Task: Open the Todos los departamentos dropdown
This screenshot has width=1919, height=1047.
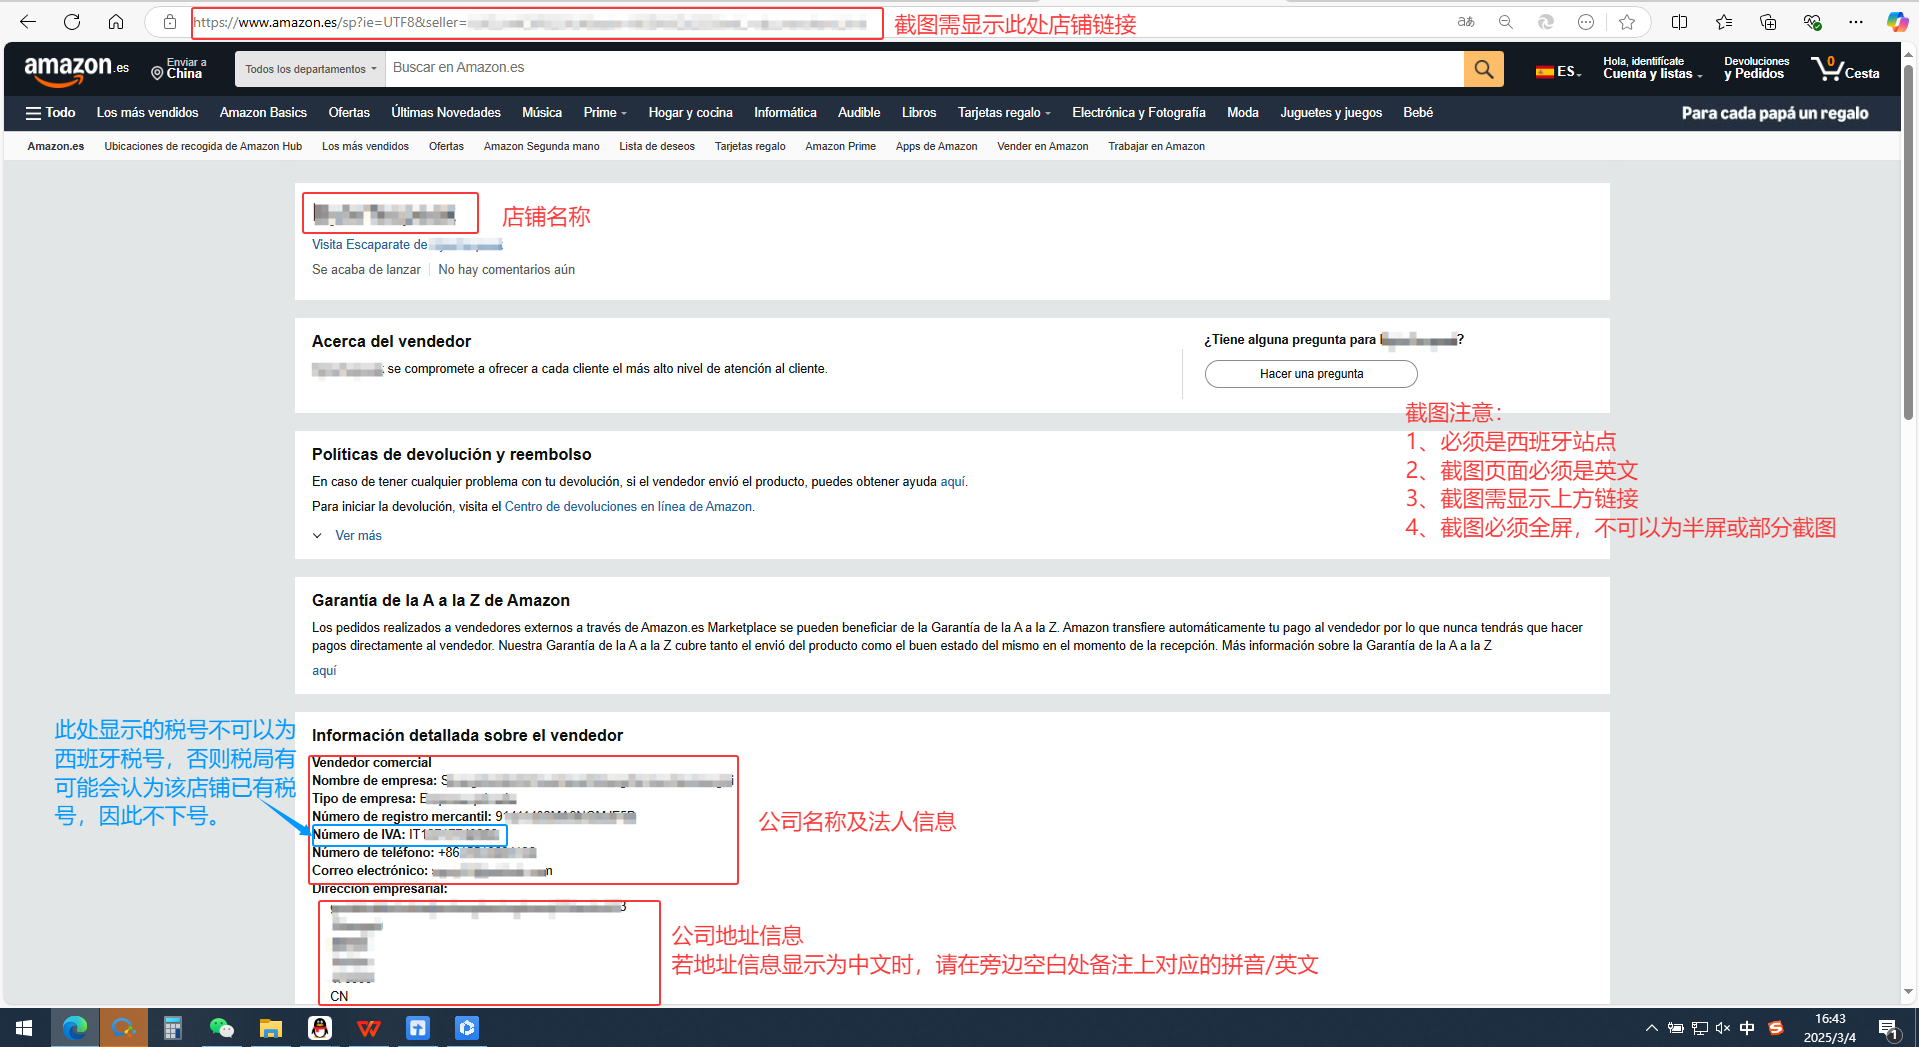Action: [x=310, y=69]
